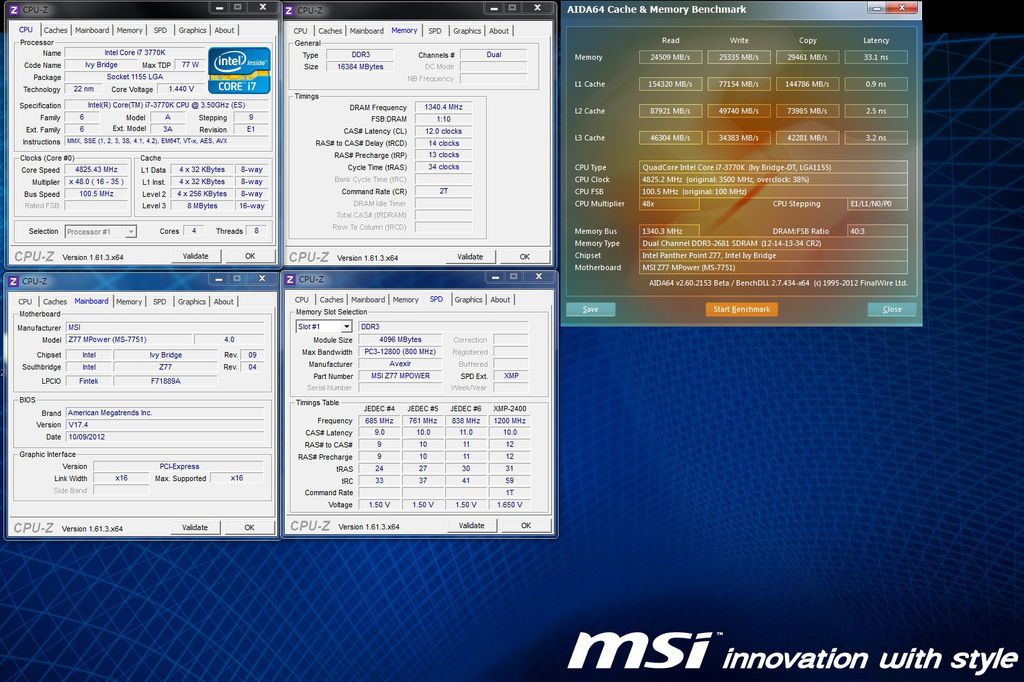Click the Intel Core i7 3770K name field
Viewport: 1024px width, 682px height.
pyautogui.click(x=135, y=53)
